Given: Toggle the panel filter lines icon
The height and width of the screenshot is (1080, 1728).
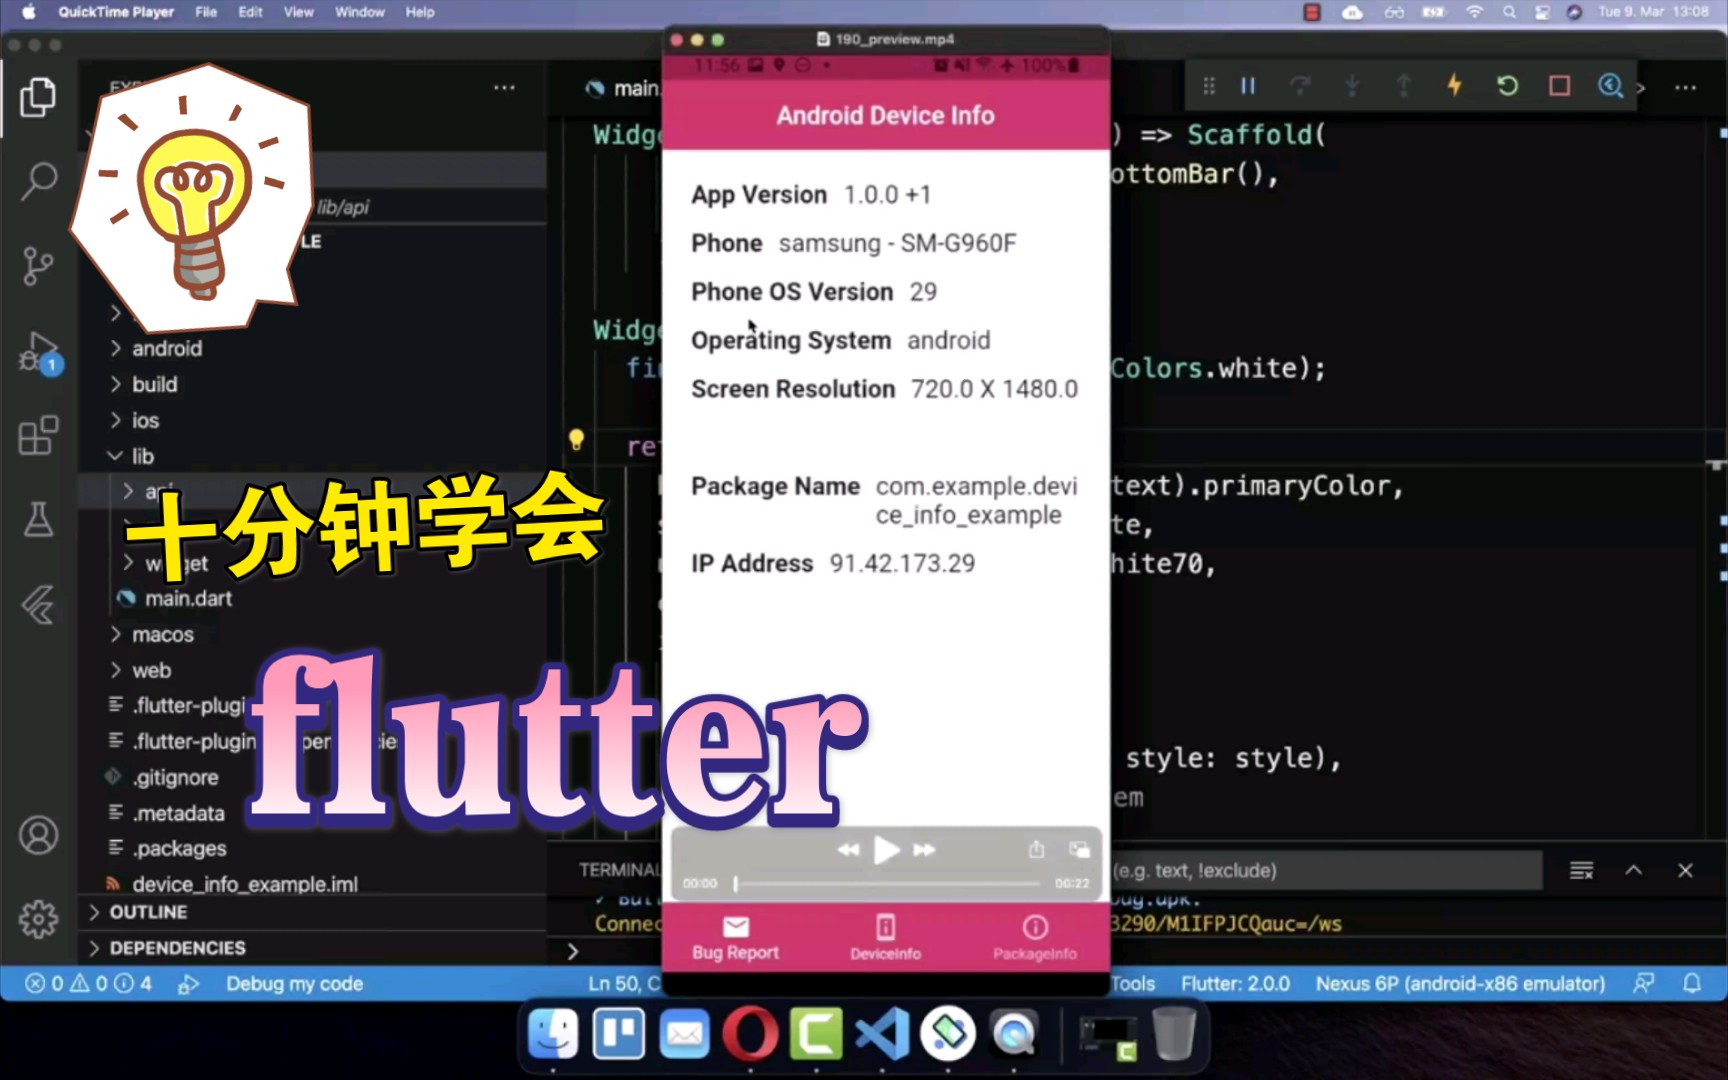Looking at the screenshot, I should coord(1581,870).
